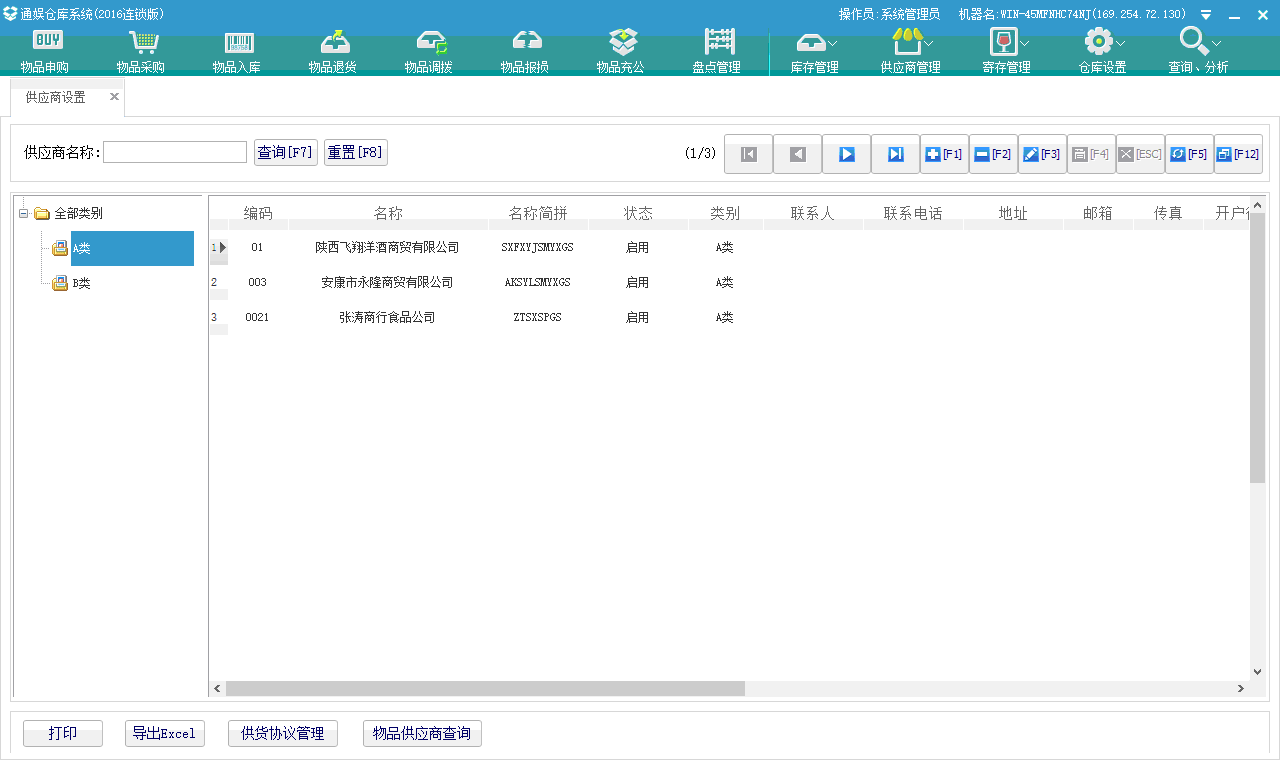Click the code cell 0021
Viewport: 1280px width, 760px height.
pyautogui.click(x=258, y=317)
